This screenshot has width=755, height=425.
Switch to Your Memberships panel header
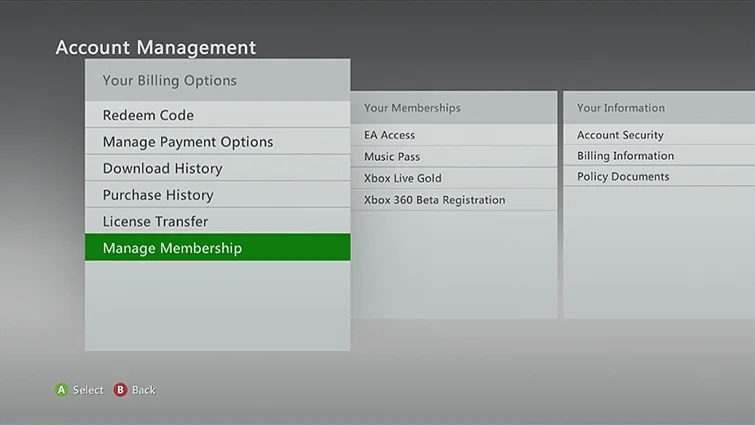click(454, 107)
